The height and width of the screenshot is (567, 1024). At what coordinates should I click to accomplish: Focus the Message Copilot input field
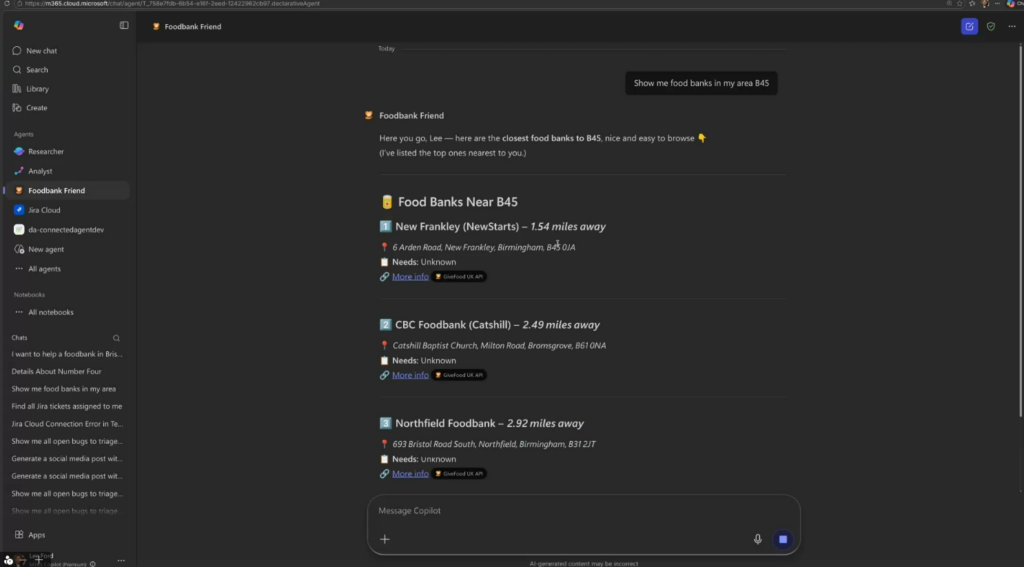583,511
